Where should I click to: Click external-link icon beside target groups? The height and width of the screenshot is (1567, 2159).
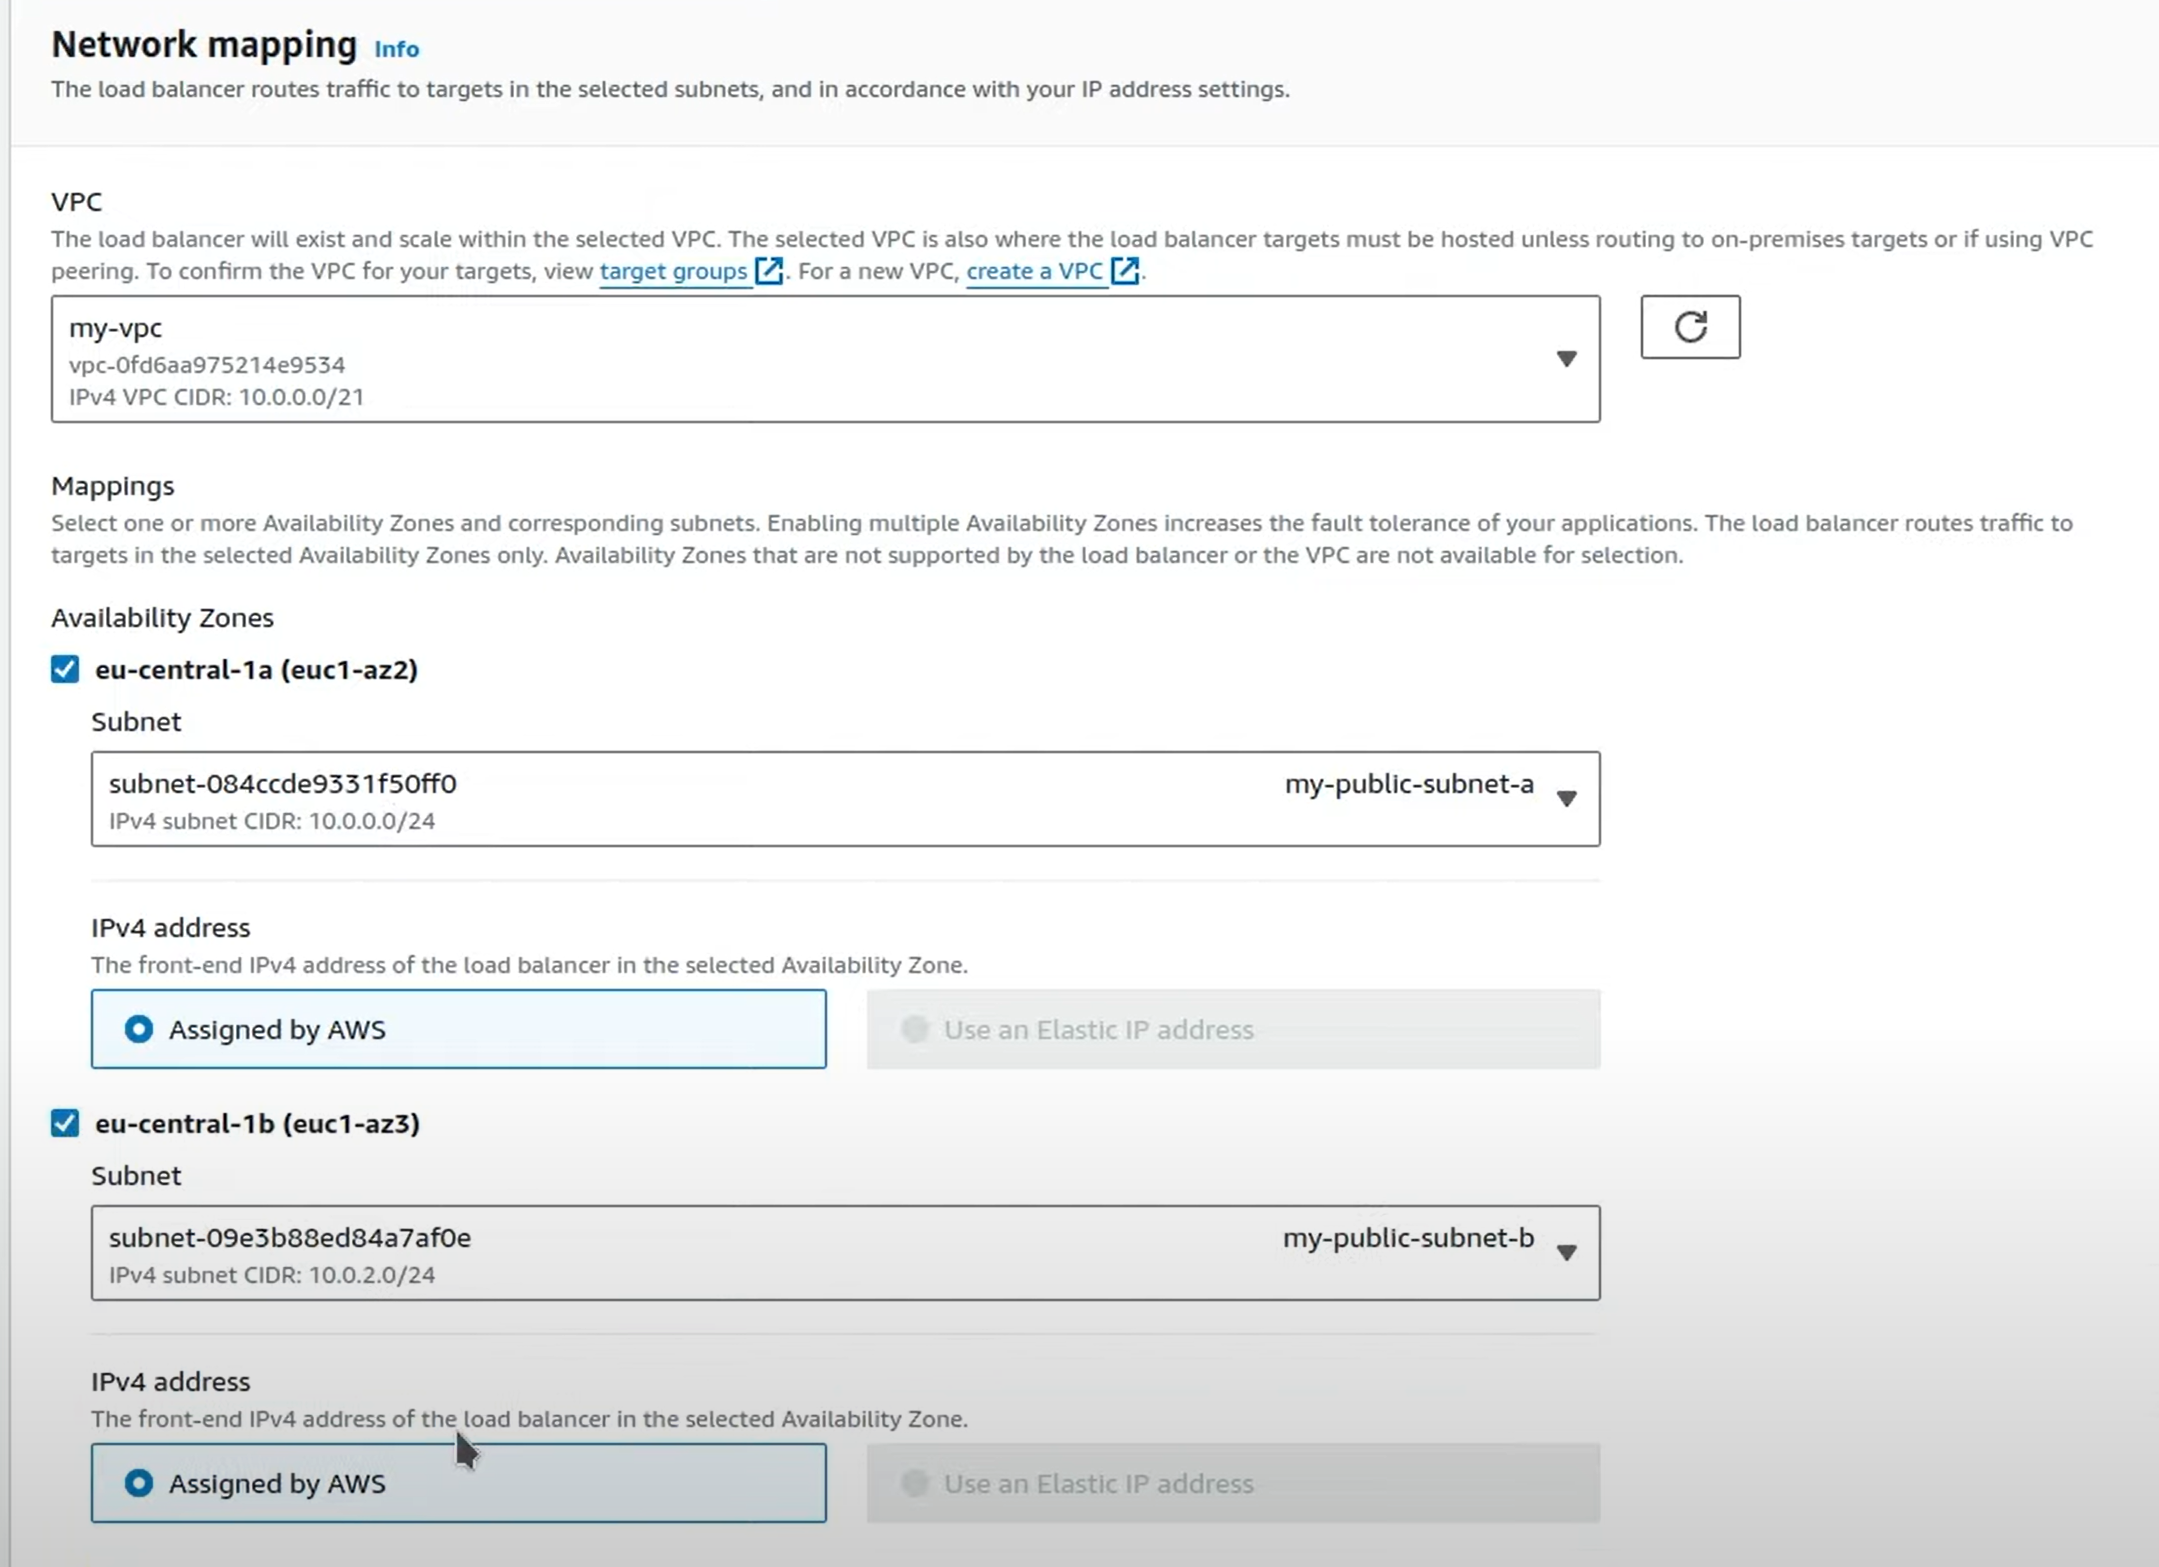pyautogui.click(x=768, y=271)
